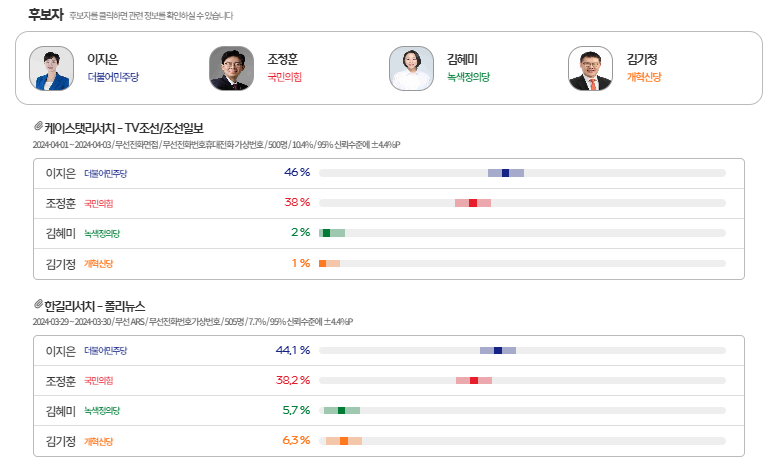Select the 김기정 candidate name in the top card

click(x=642, y=59)
